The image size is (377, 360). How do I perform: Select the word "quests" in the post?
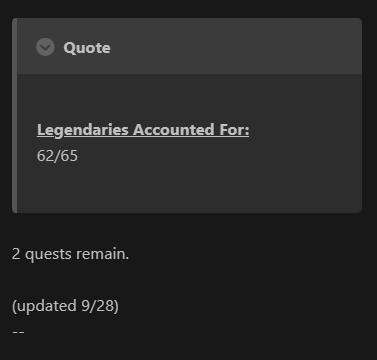pyautogui.click(x=48, y=255)
